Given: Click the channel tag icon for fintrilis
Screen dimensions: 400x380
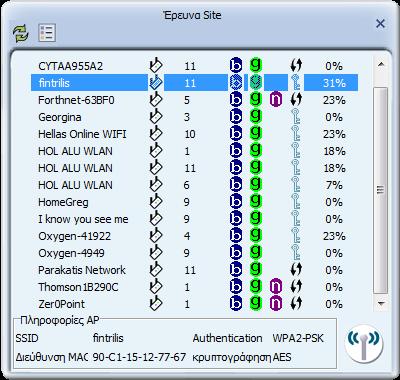Looking at the screenshot, I should [156, 82].
